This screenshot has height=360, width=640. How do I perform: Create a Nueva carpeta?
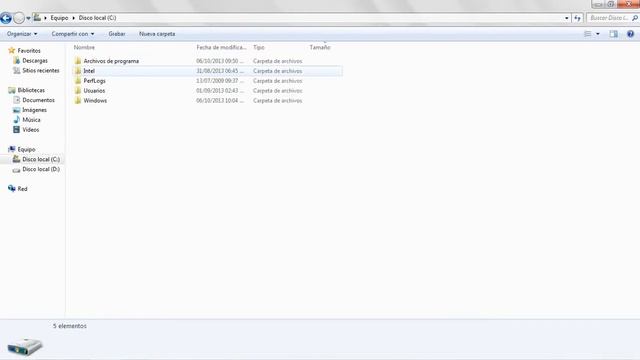tap(157, 34)
